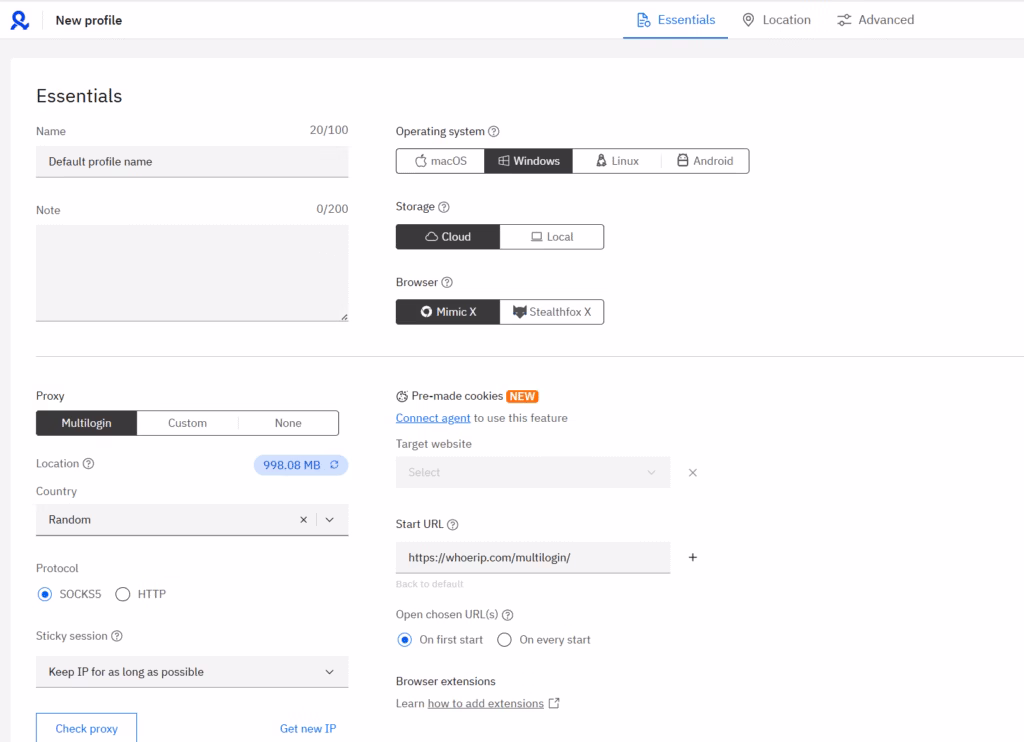Select Linux operating system
This screenshot has height=742, width=1024.
[616, 161]
